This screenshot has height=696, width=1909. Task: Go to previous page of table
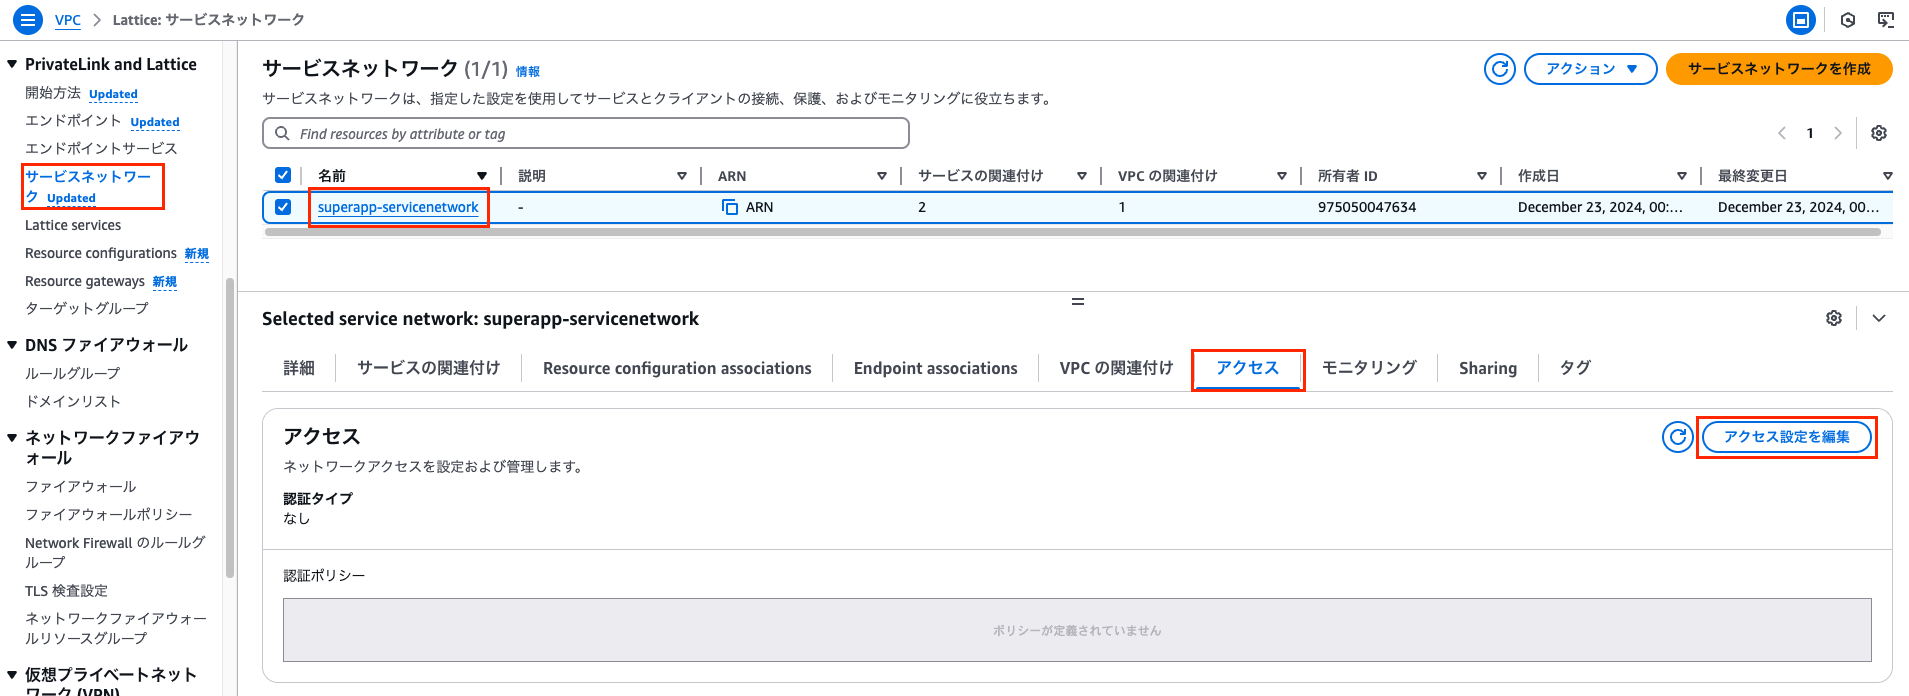point(1782,133)
